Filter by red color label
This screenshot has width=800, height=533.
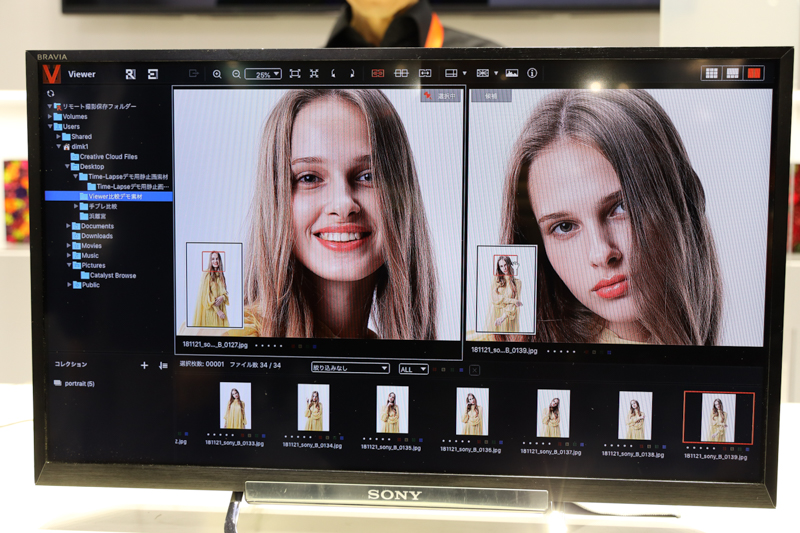pyautogui.click(x=435, y=369)
